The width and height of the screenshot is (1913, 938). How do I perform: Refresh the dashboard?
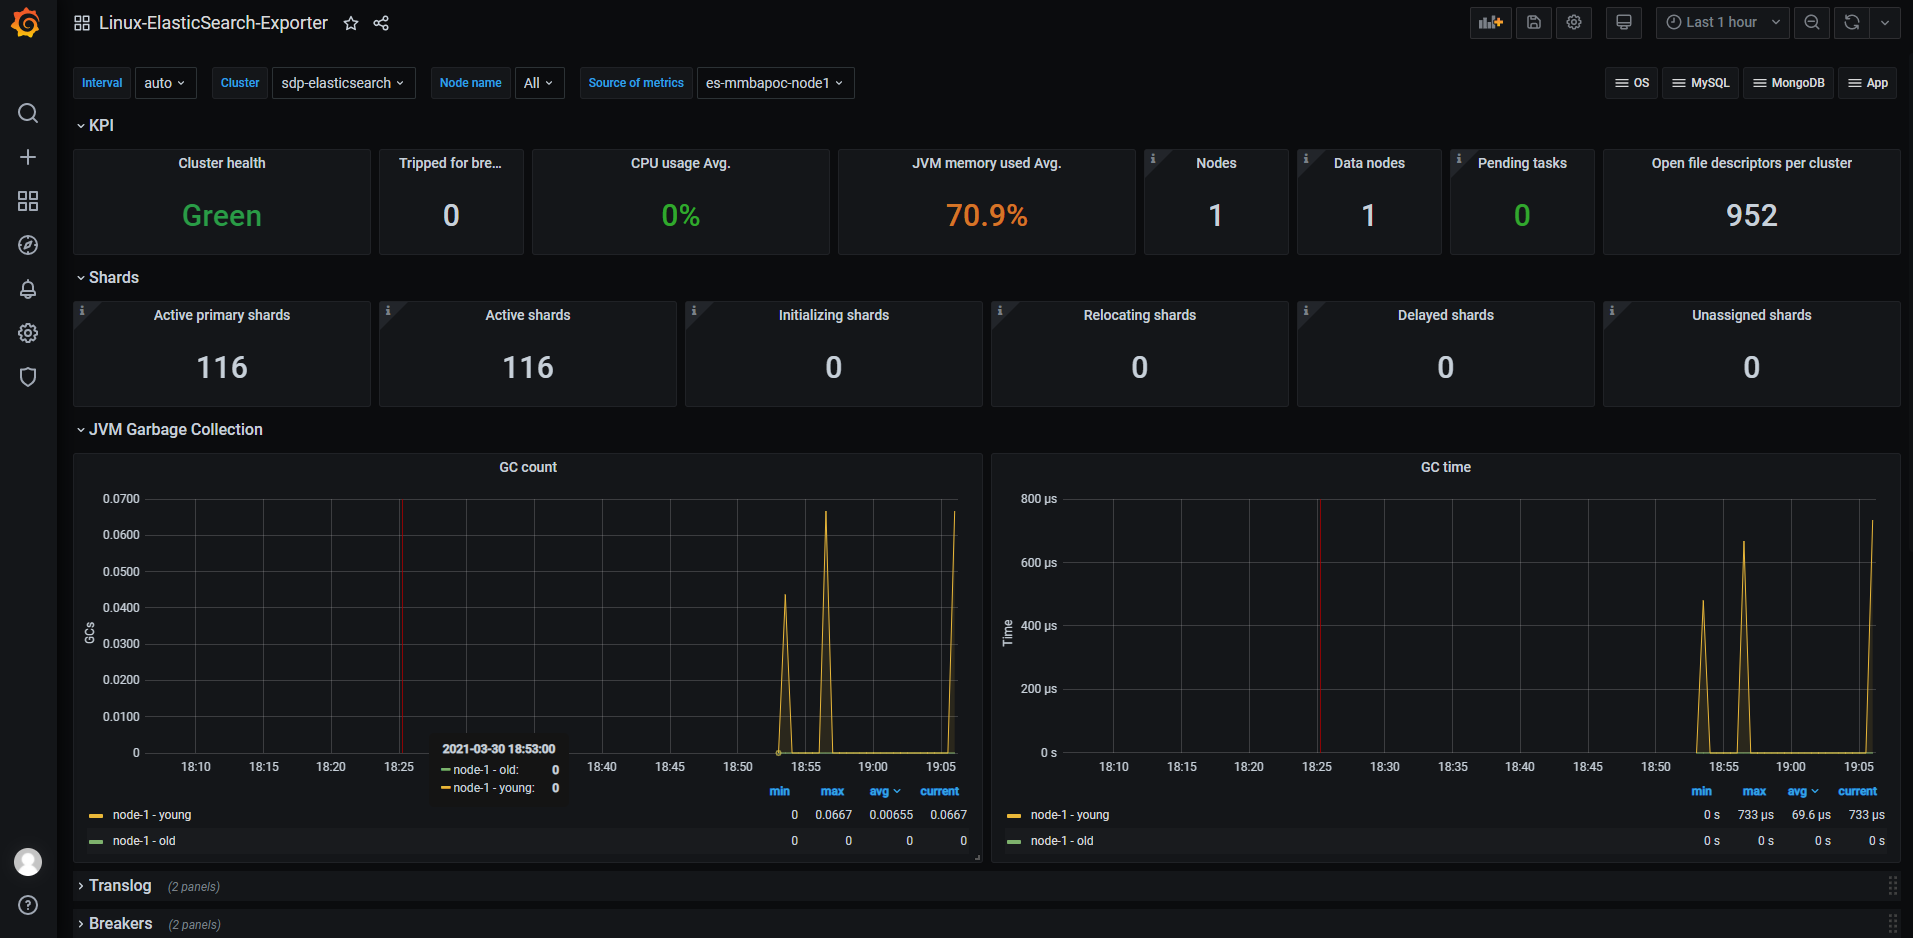click(1851, 23)
